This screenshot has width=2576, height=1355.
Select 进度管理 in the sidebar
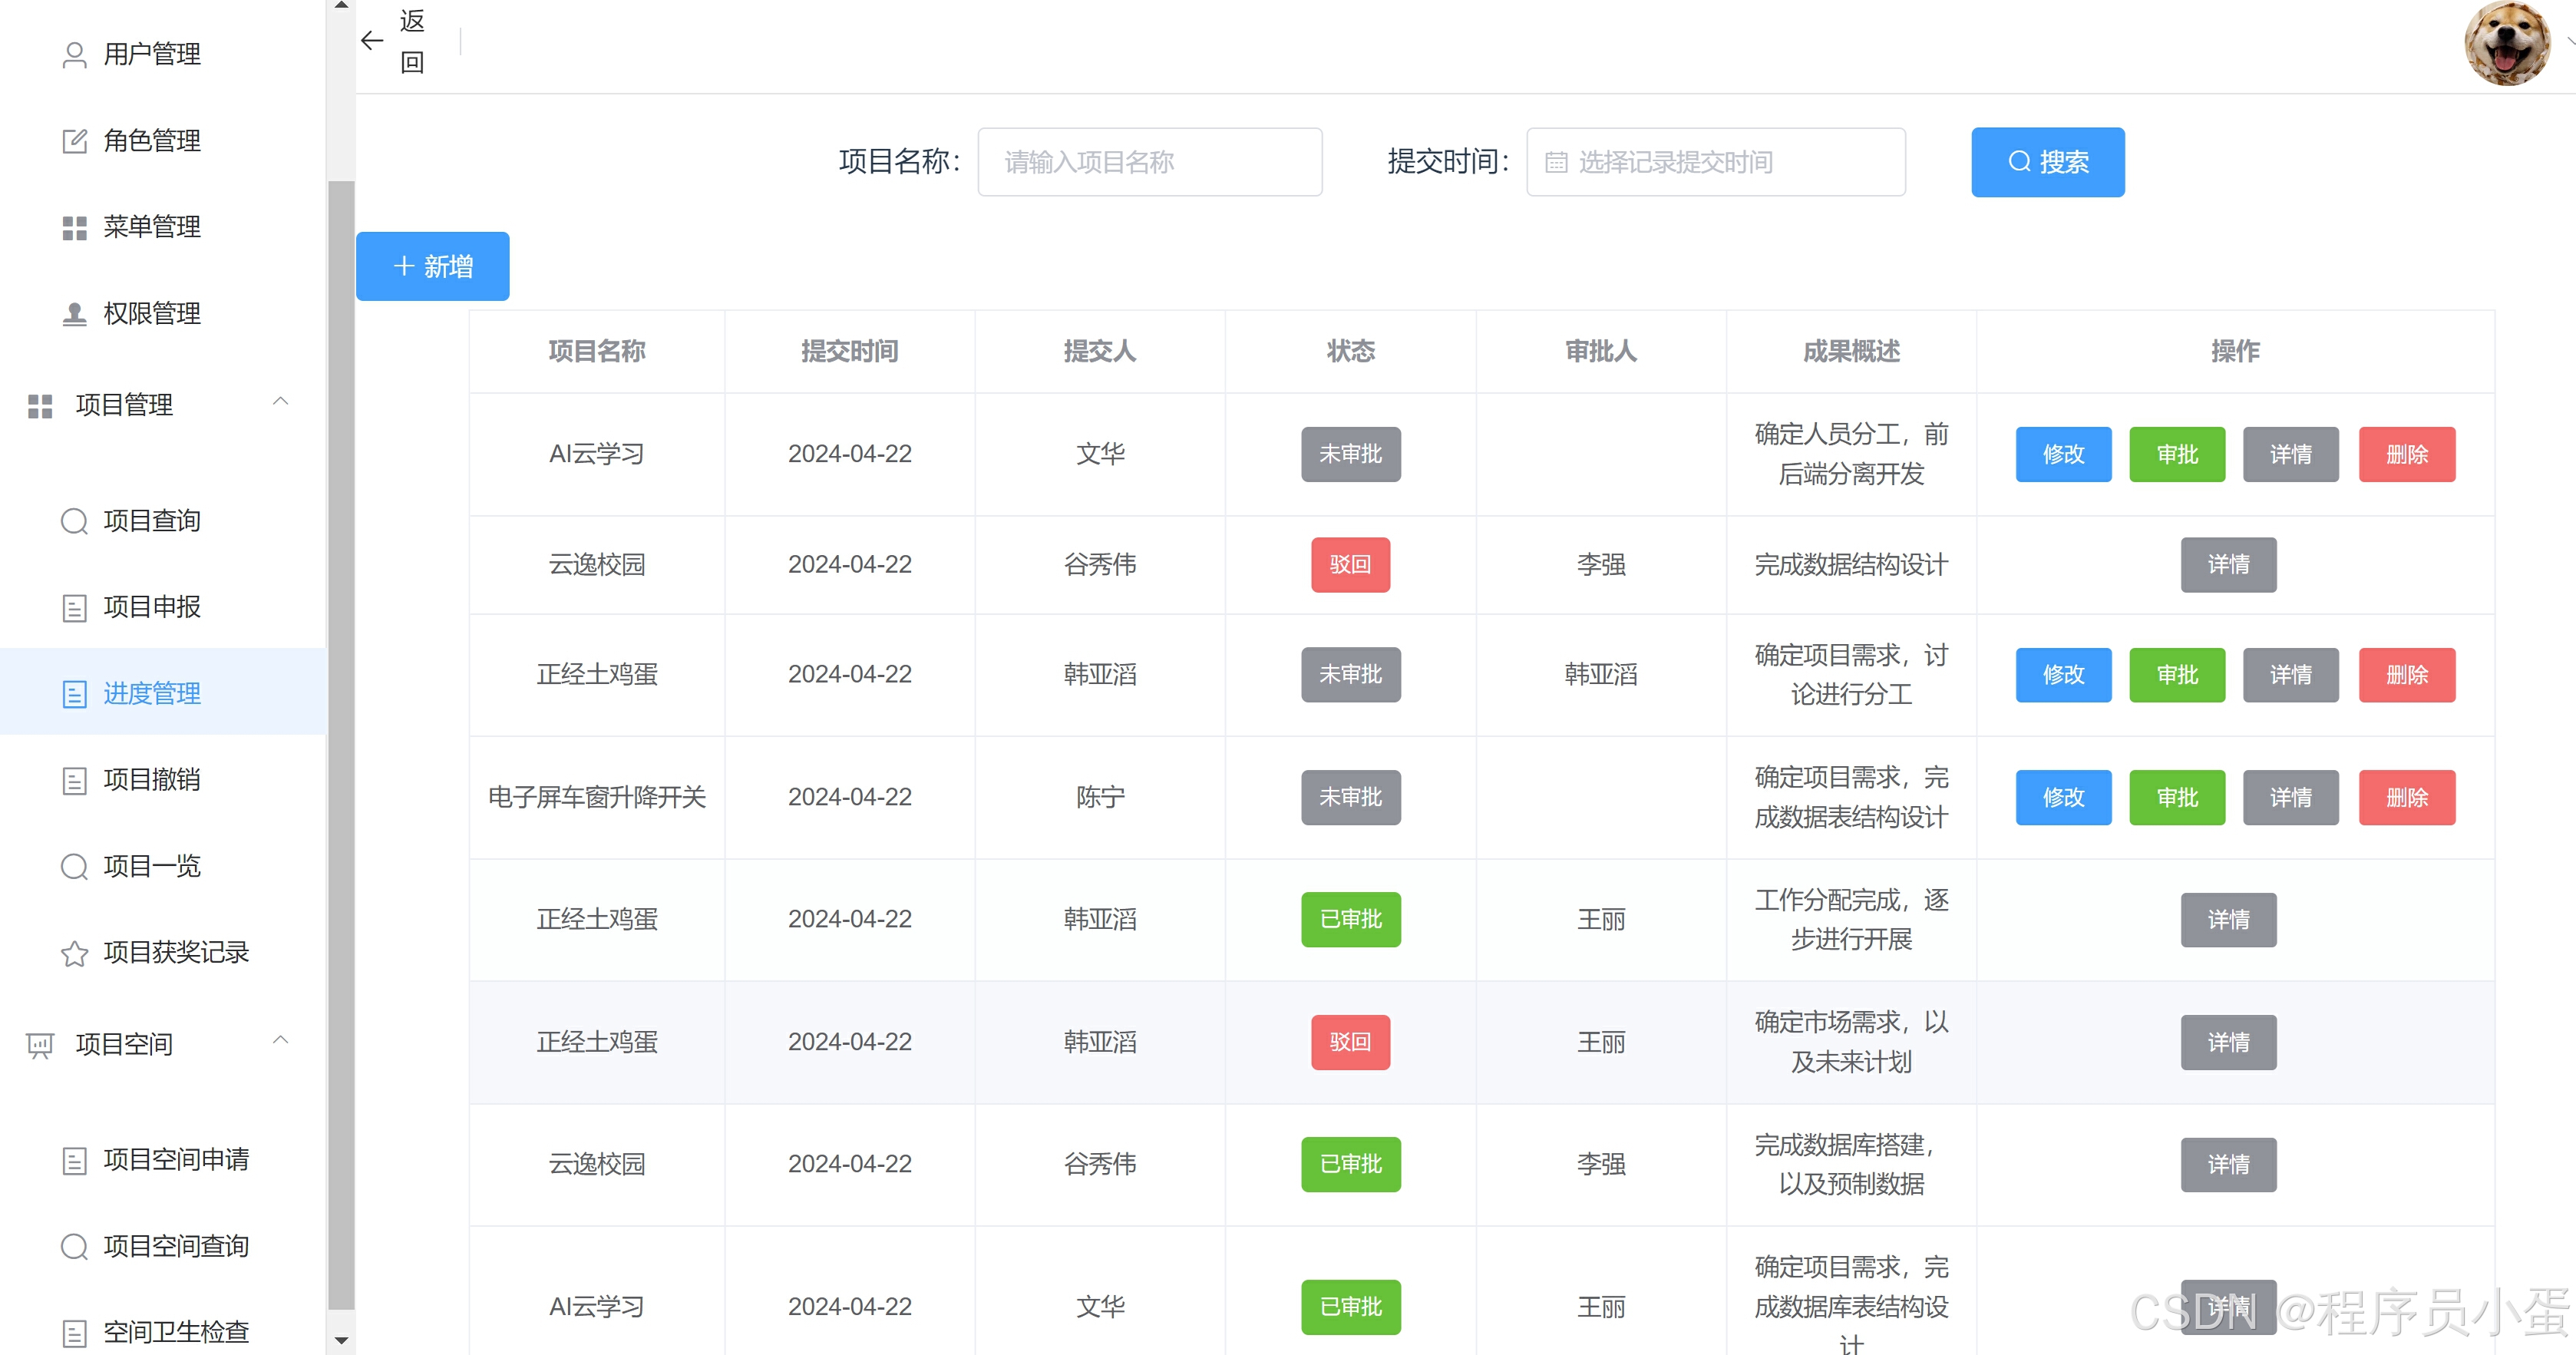click(152, 693)
